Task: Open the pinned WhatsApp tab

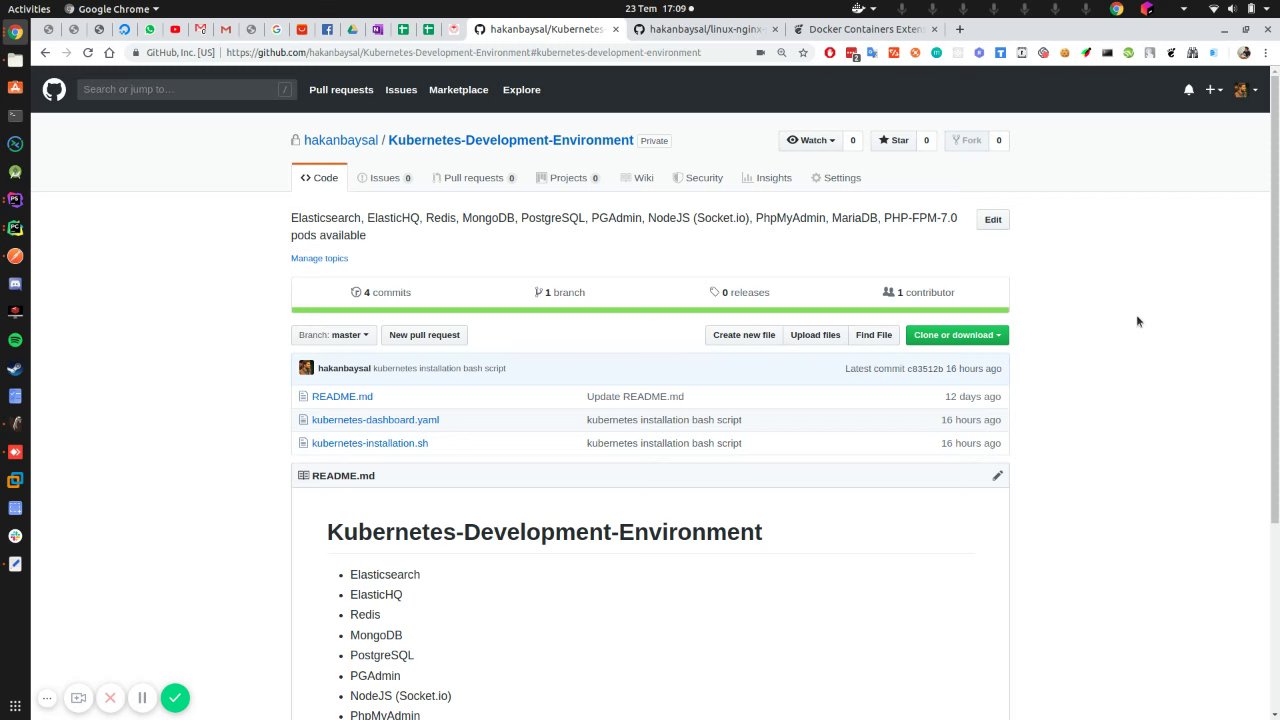Action: (x=150, y=29)
